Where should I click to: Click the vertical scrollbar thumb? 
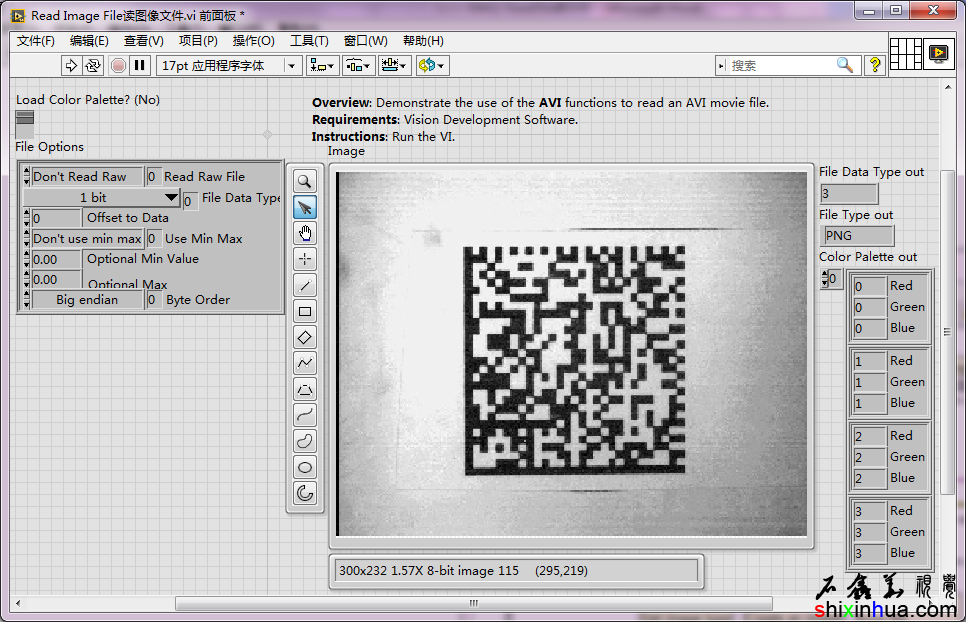click(x=948, y=333)
